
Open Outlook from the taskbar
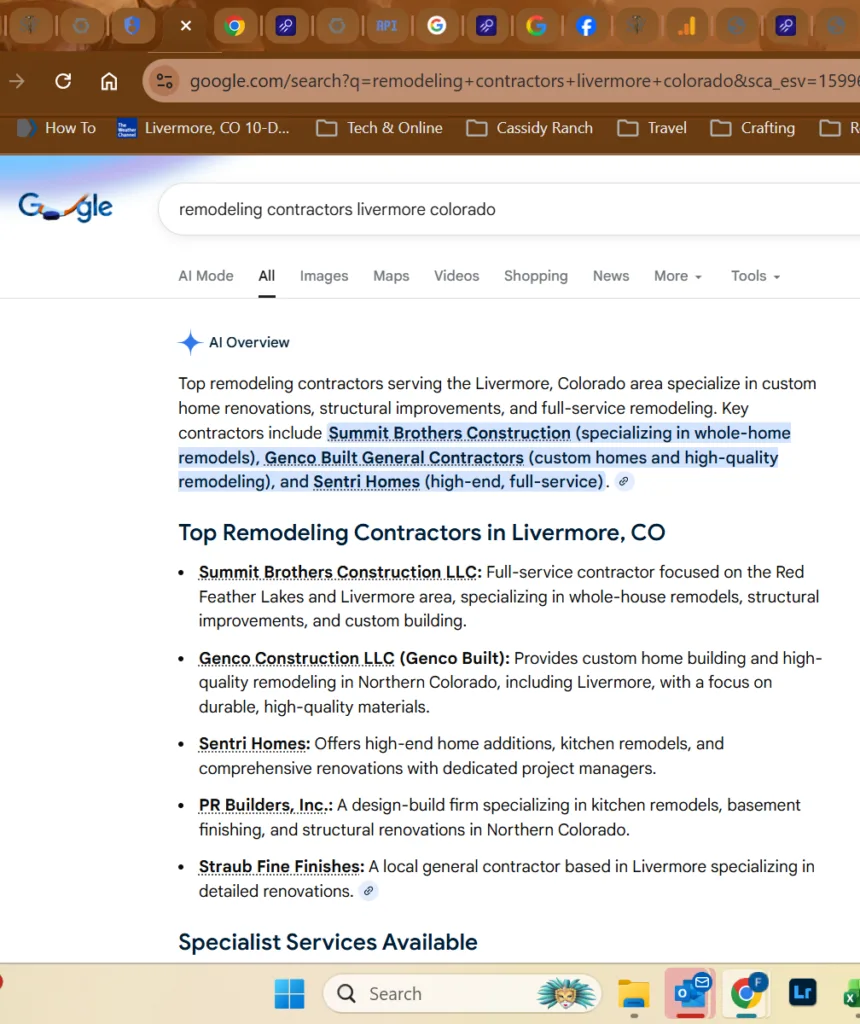(x=690, y=993)
